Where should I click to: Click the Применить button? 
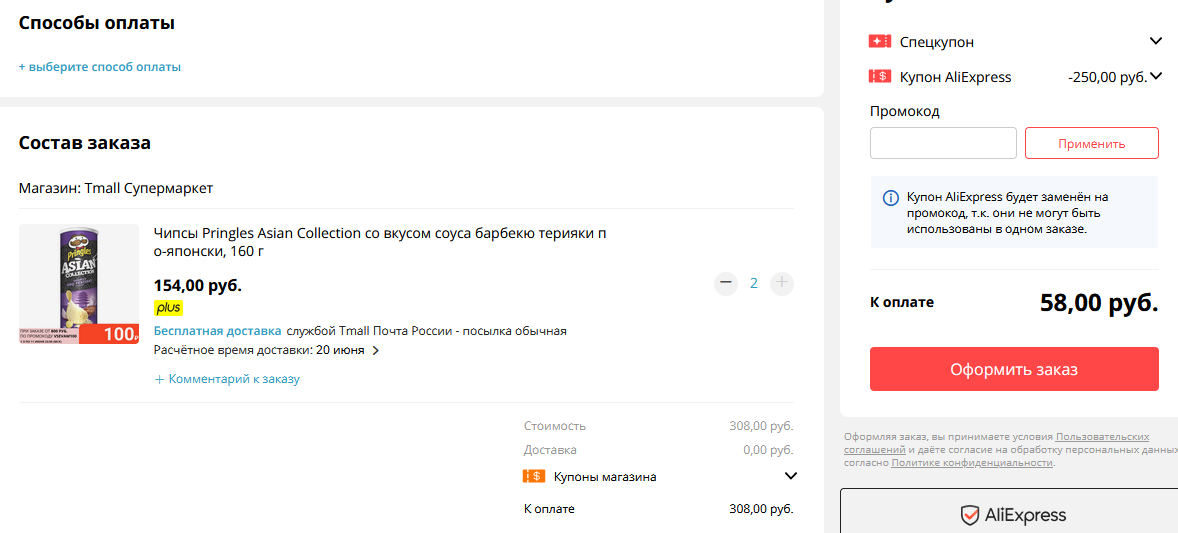[x=1092, y=143]
